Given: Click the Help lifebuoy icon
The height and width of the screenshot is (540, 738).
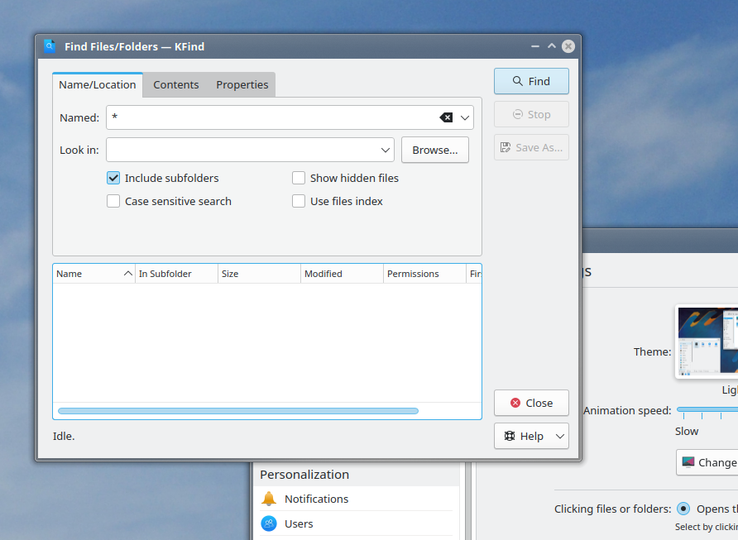Looking at the screenshot, I should click(x=509, y=436).
